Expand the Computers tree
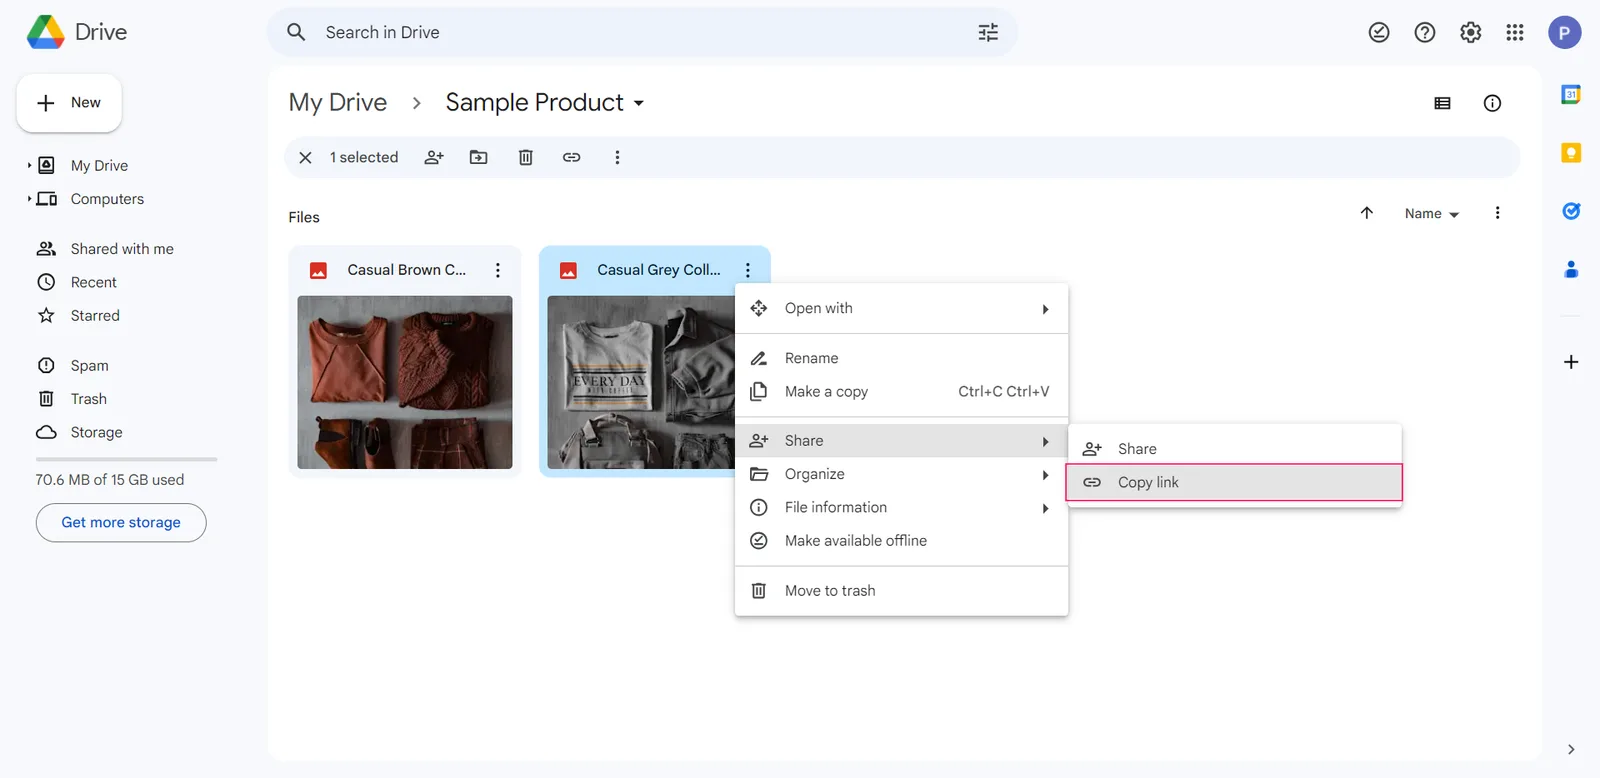The height and width of the screenshot is (778, 1600). (x=29, y=199)
